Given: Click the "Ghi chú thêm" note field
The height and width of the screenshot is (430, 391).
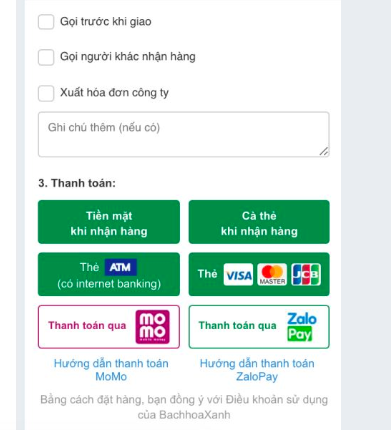Looking at the screenshot, I should (184, 134).
